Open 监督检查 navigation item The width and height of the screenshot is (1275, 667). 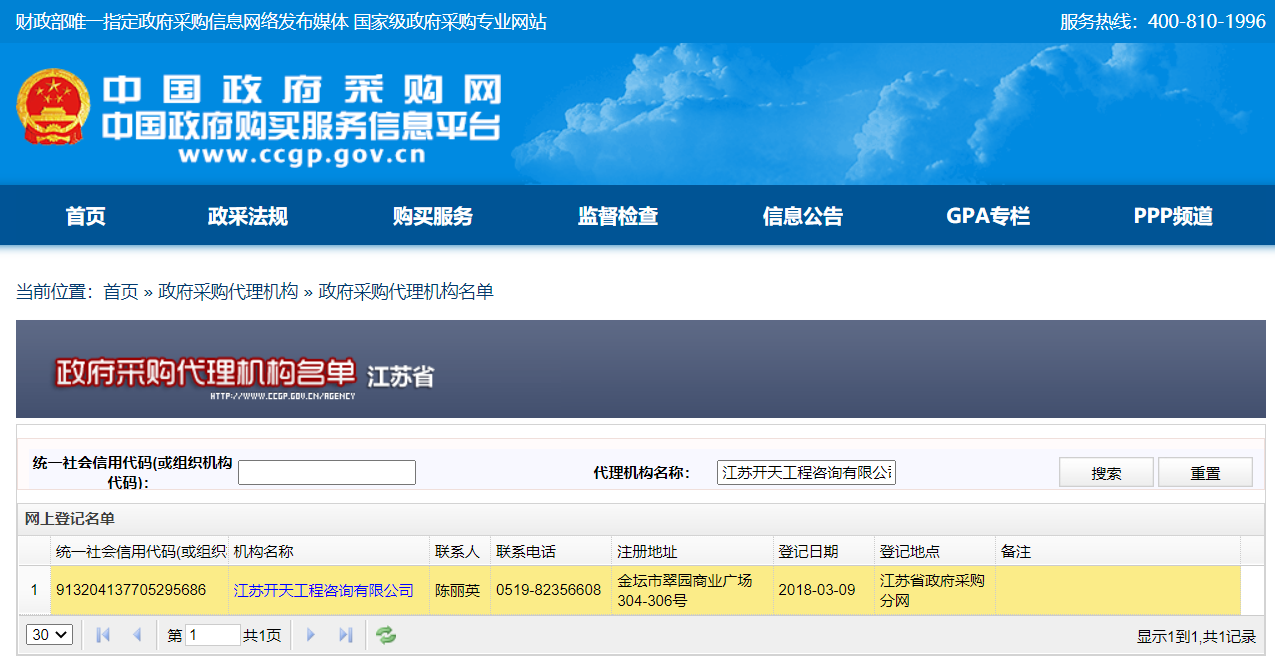(x=618, y=216)
